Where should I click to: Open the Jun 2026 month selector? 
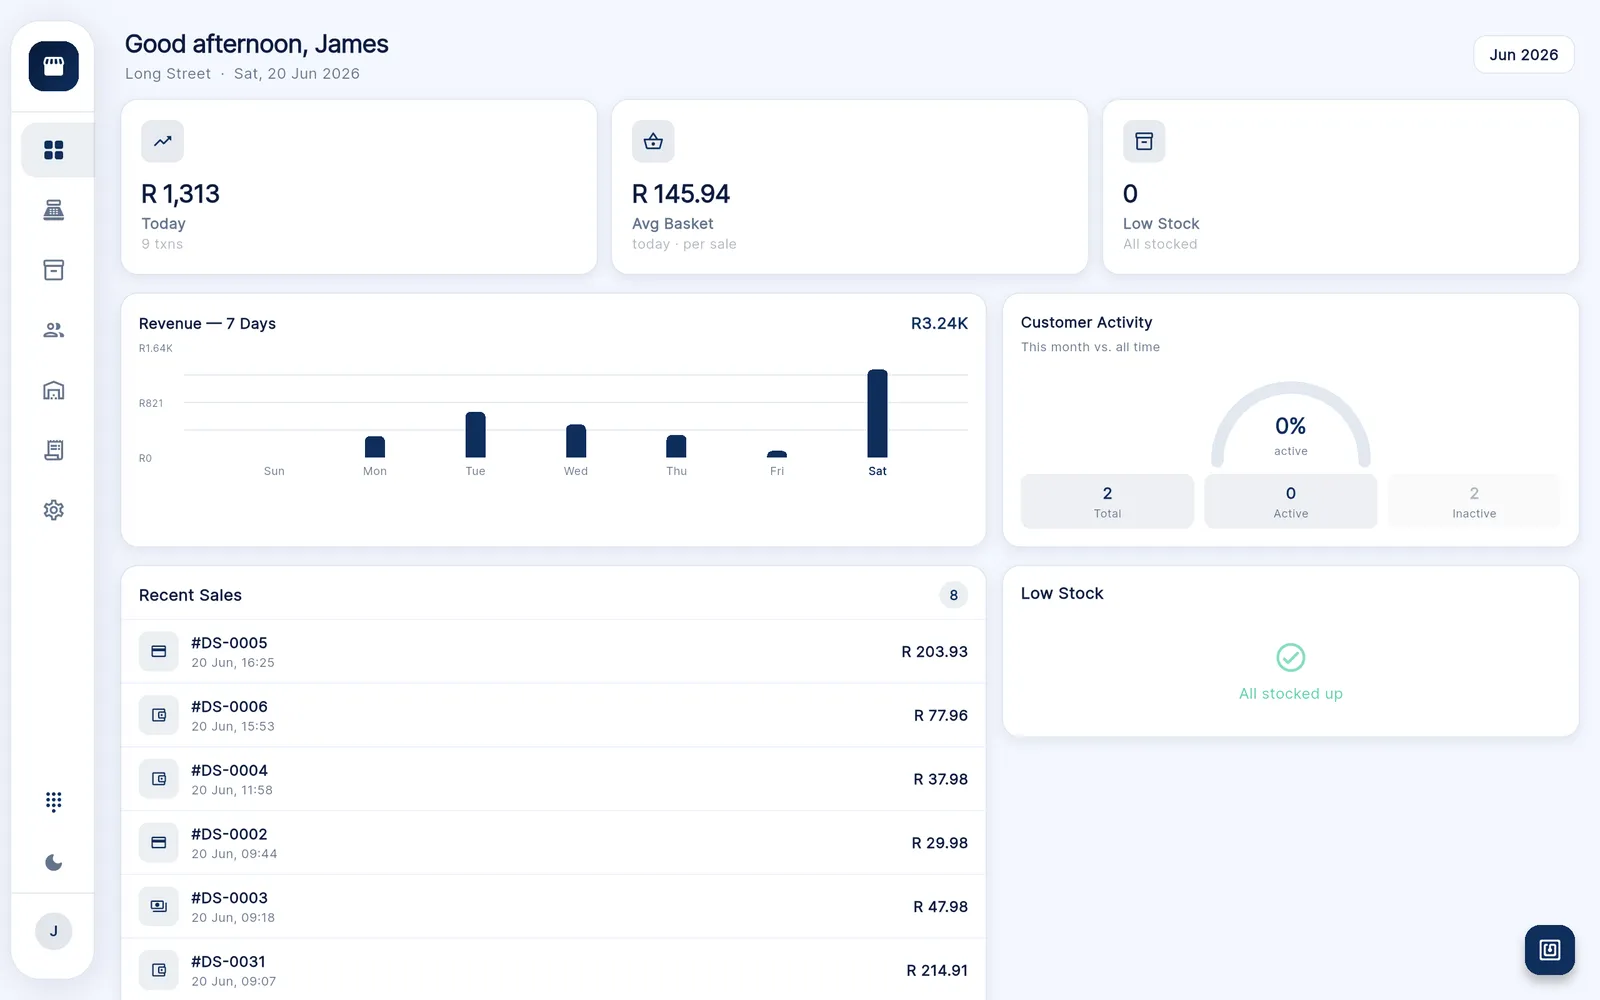point(1524,55)
